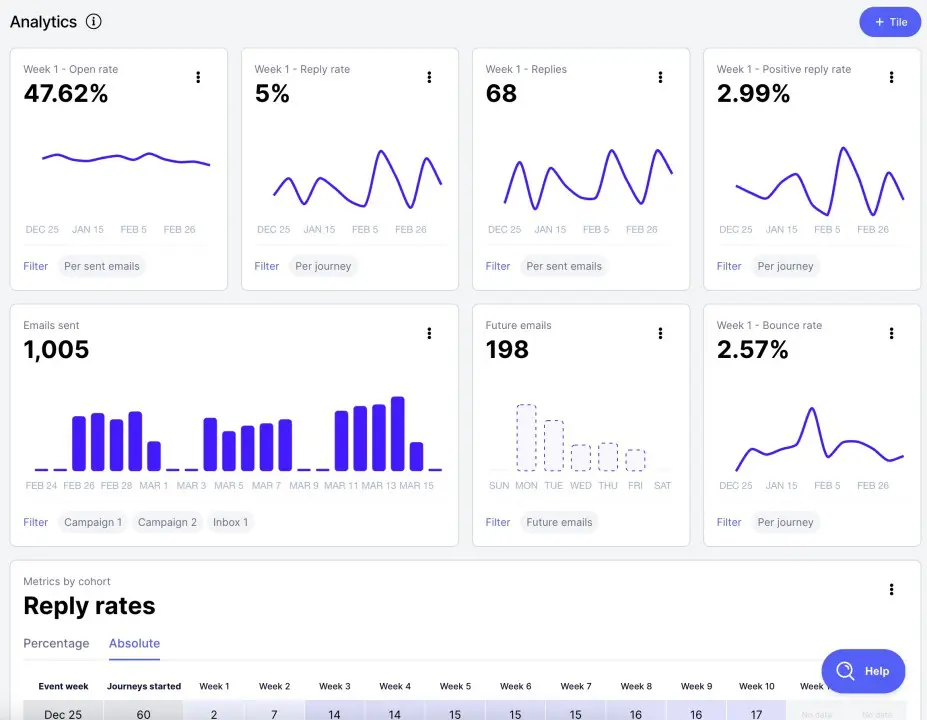Open the Help chat button
927x720 pixels.
[863, 671]
